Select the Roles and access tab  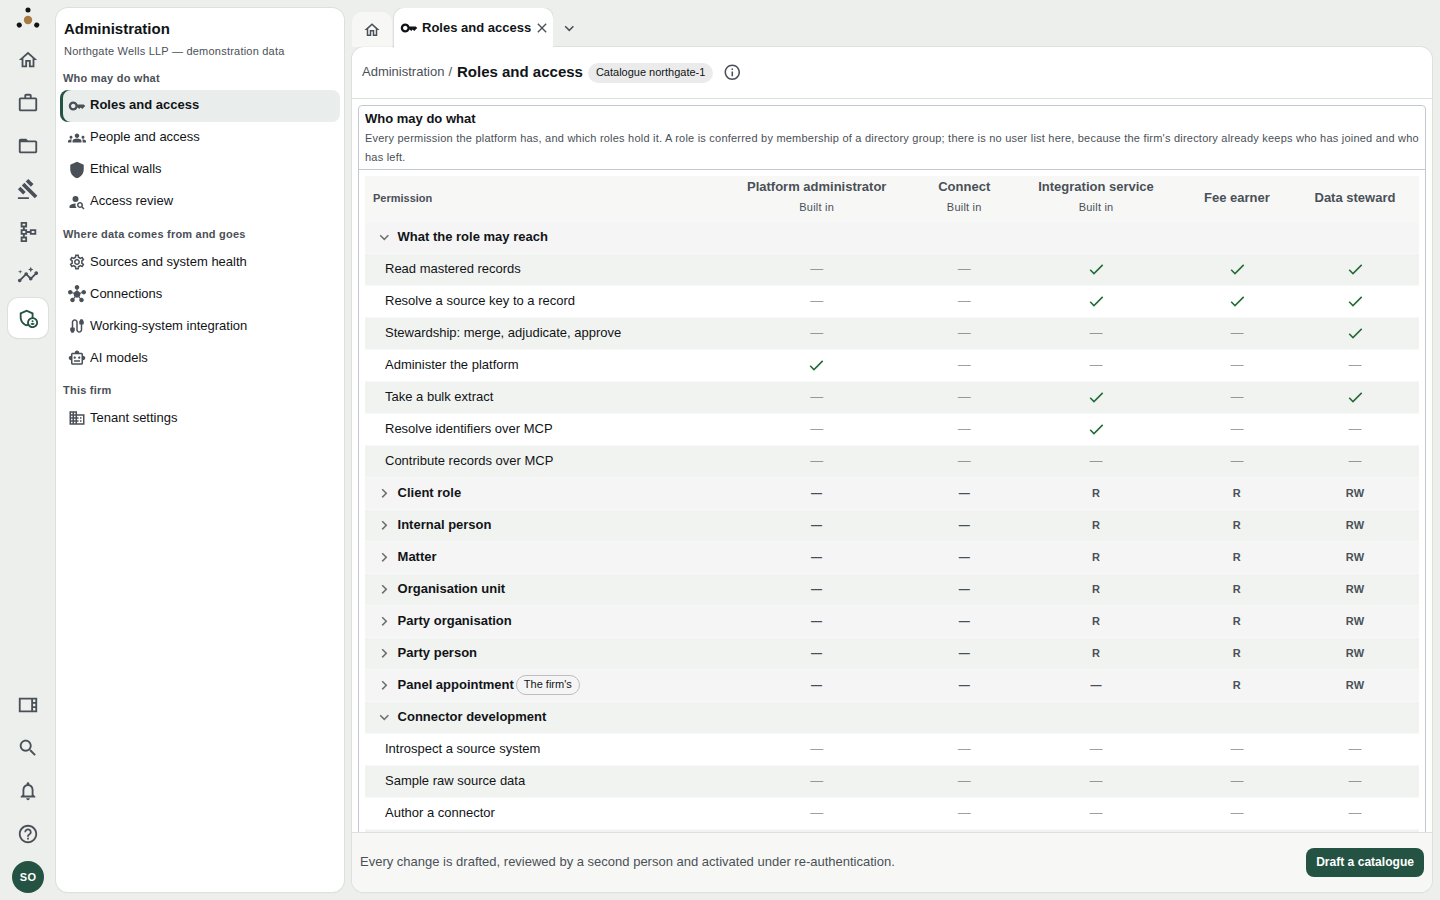pos(474,28)
